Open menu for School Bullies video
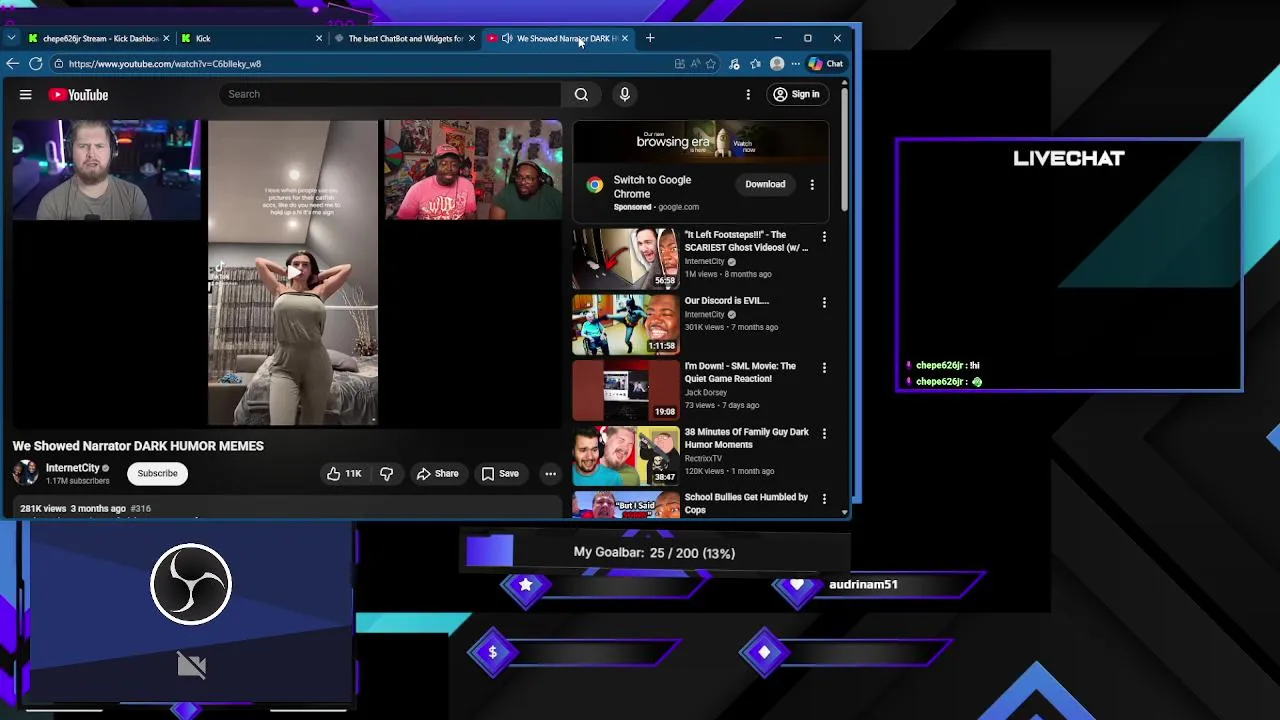This screenshot has width=1280, height=720. [x=824, y=498]
